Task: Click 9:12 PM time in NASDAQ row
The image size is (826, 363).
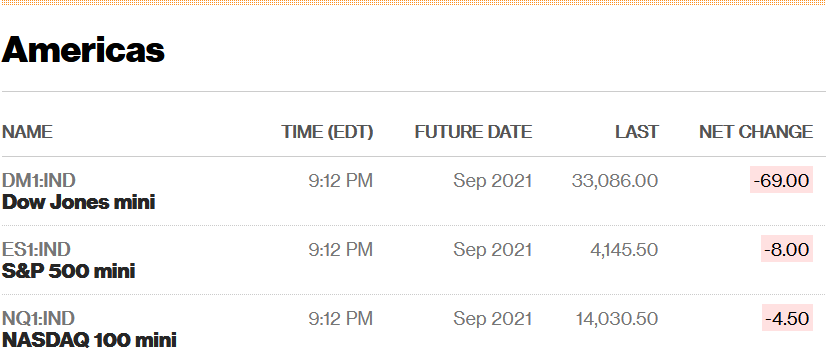Action: click(341, 319)
